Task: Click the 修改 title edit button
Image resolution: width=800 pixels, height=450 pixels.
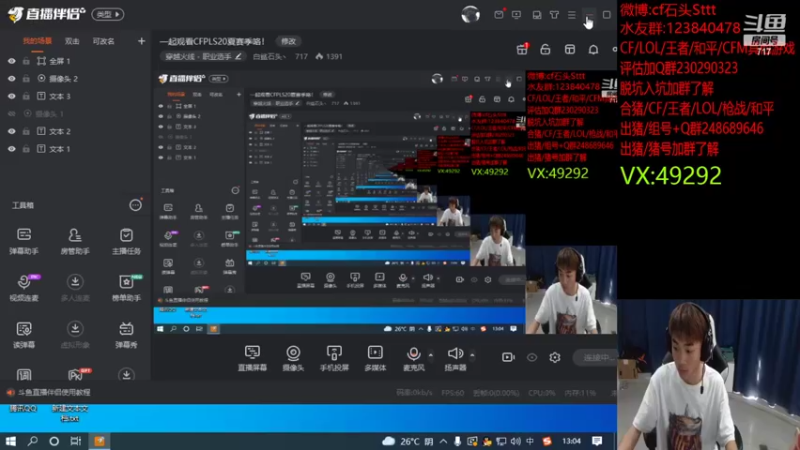Action: coord(288,41)
